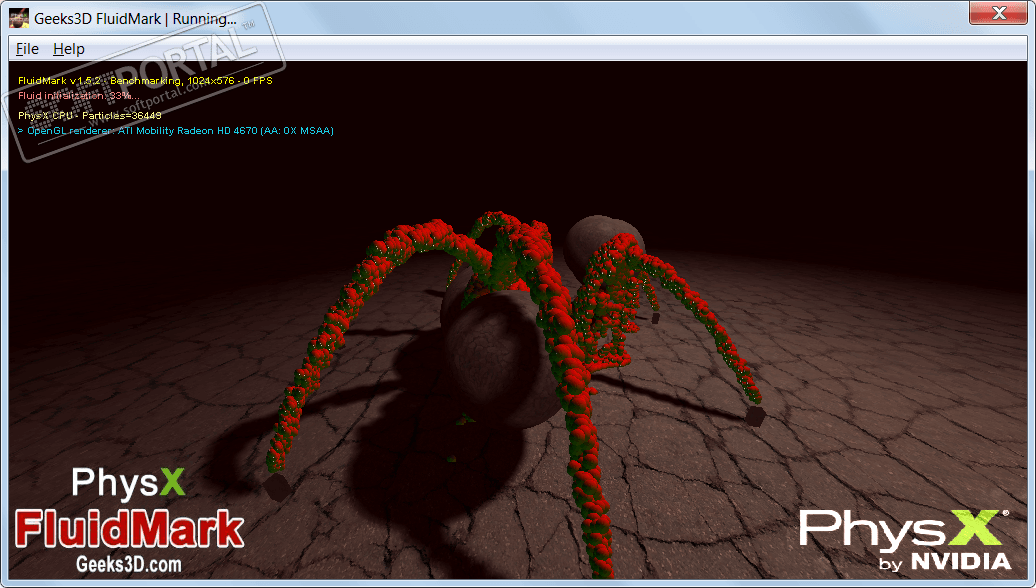The width and height of the screenshot is (1036, 588).
Task: Click the PhysX FluidMark logo
Action: [x=130, y=507]
